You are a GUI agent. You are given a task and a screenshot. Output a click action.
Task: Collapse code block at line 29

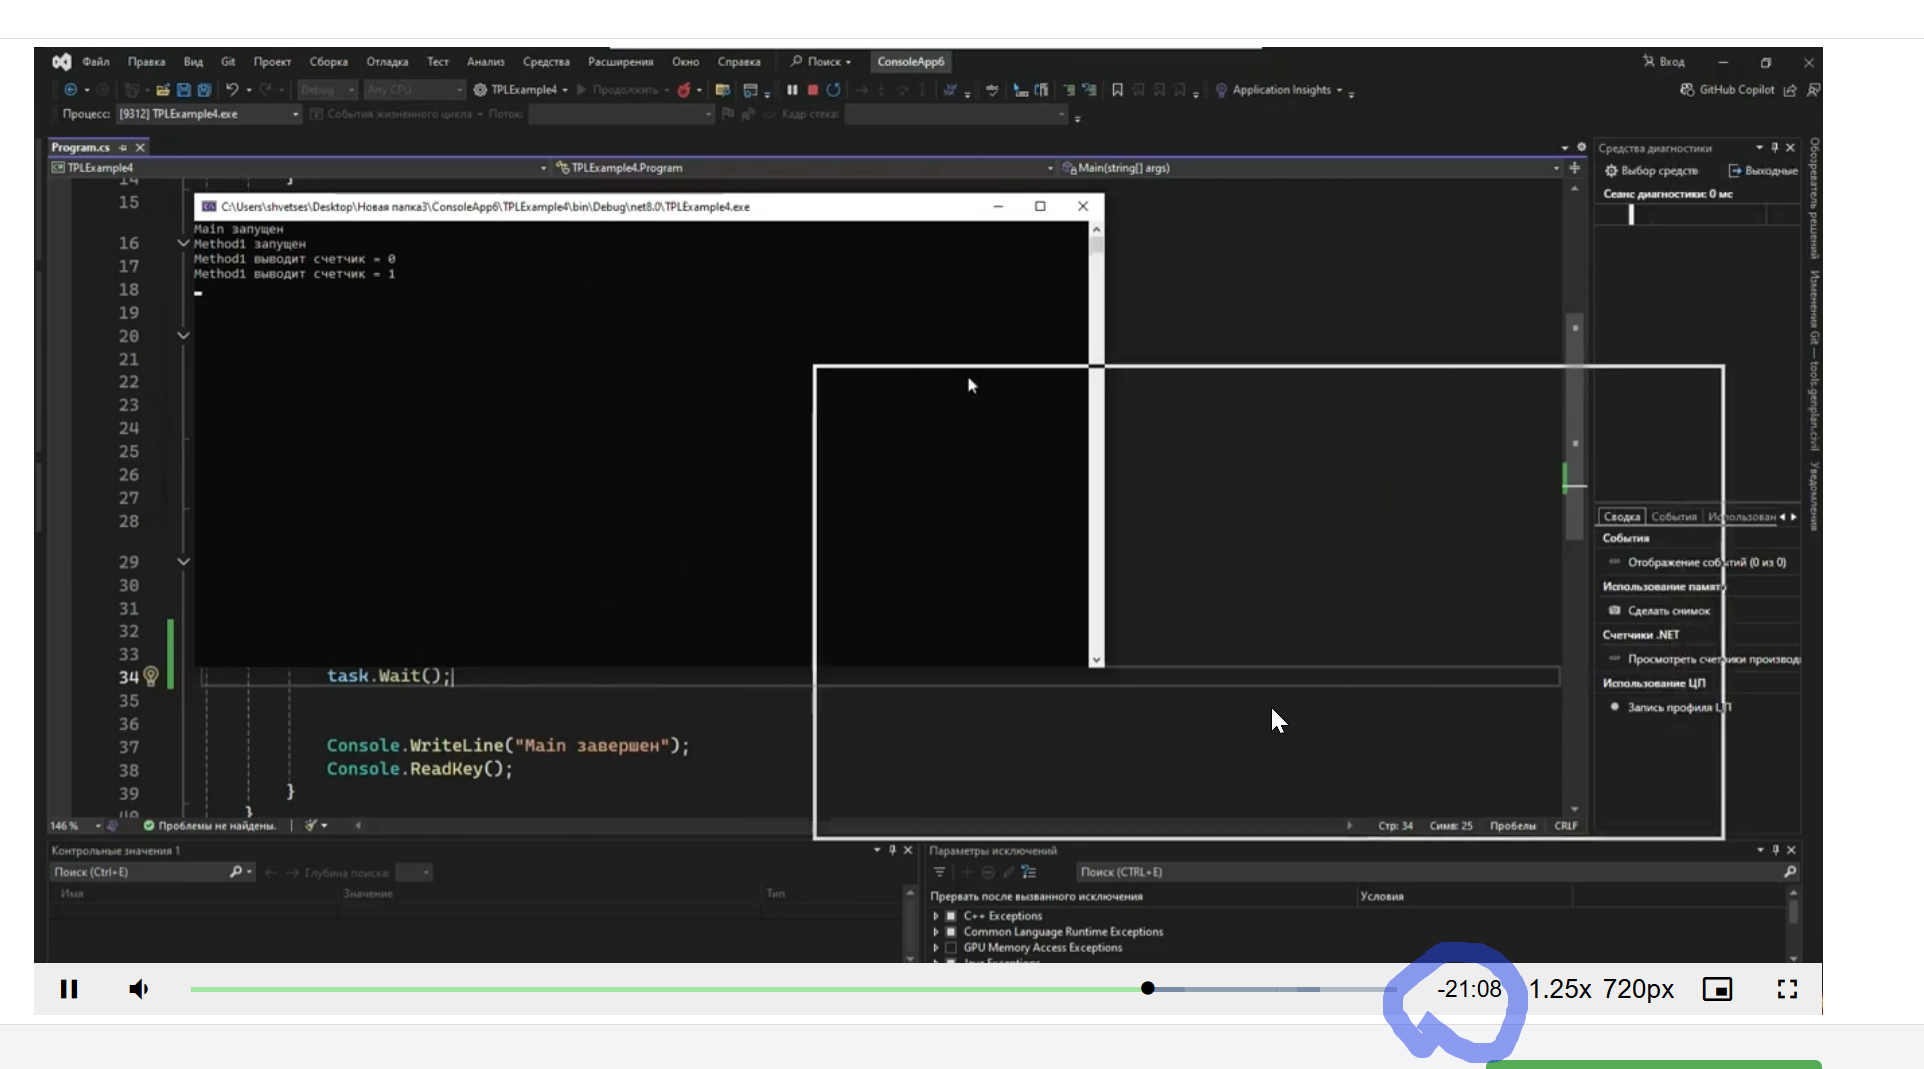[184, 562]
